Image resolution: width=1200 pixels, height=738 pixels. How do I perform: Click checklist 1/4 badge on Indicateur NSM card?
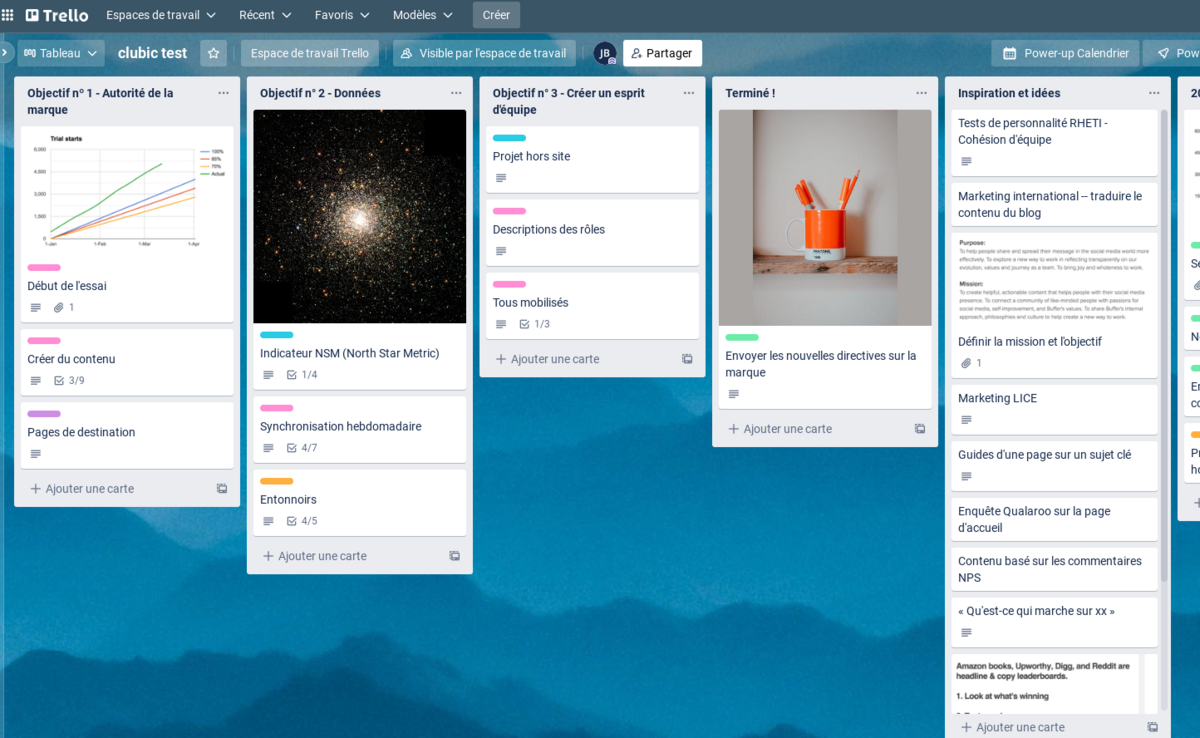(302, 375)
